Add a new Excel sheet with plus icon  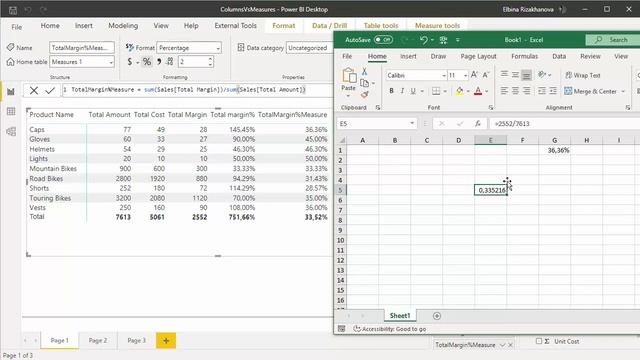(x=437, y=316)
